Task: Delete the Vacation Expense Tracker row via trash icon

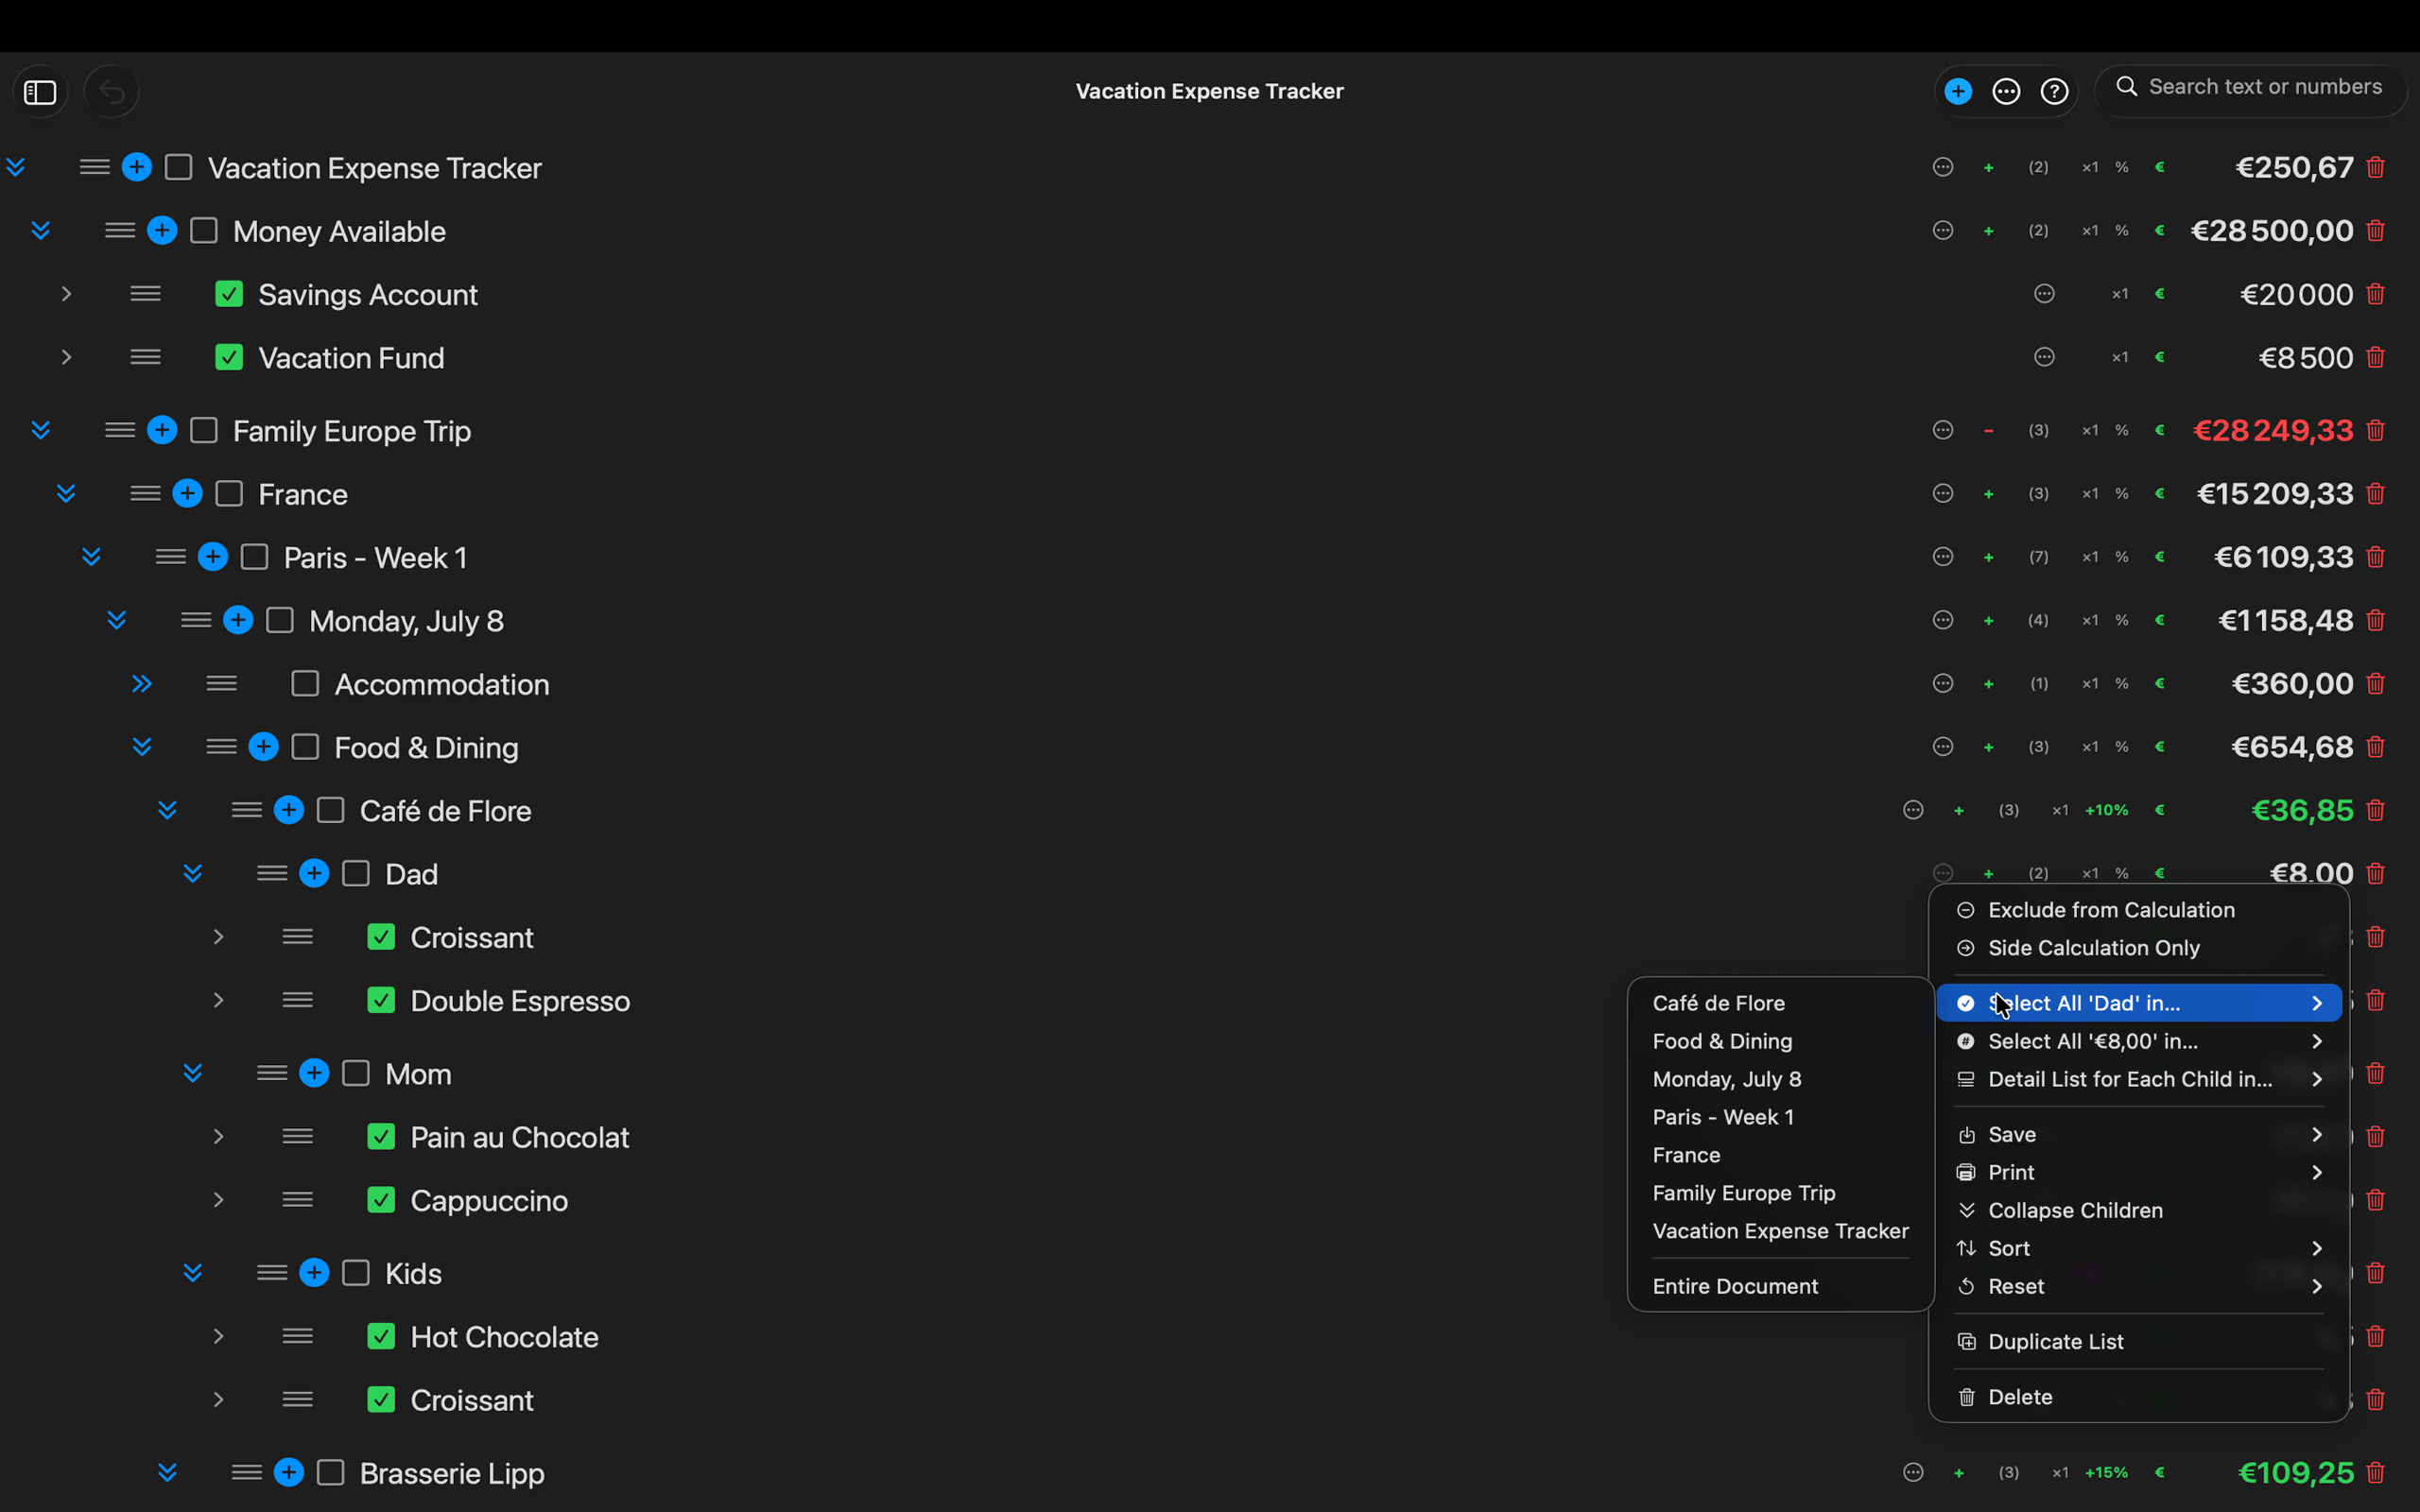Action: pyautogui.click(x=2376, y=167)
